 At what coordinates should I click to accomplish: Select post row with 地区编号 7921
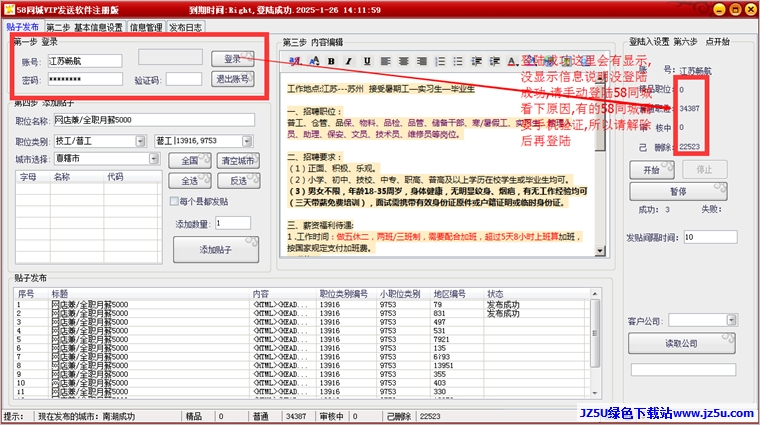(302, 339)
